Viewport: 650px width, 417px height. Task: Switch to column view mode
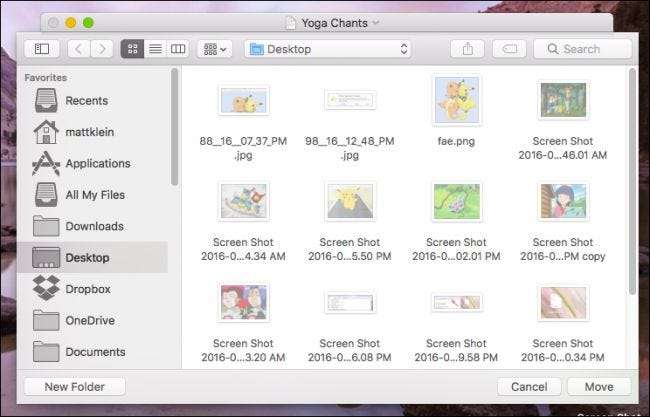[x=178, y=48]
